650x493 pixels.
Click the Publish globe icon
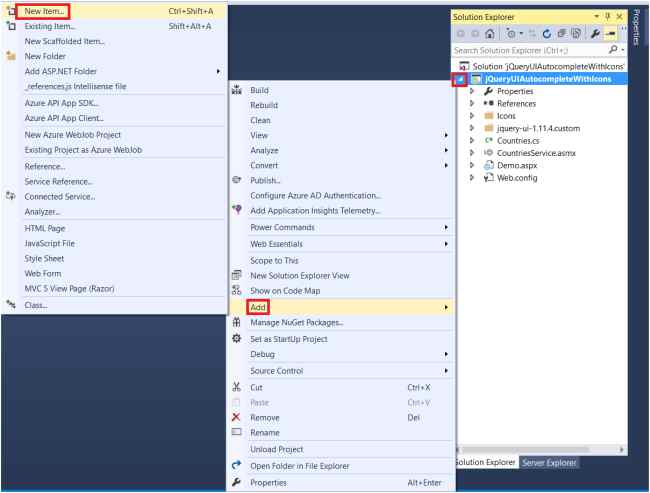coord(237,180)
